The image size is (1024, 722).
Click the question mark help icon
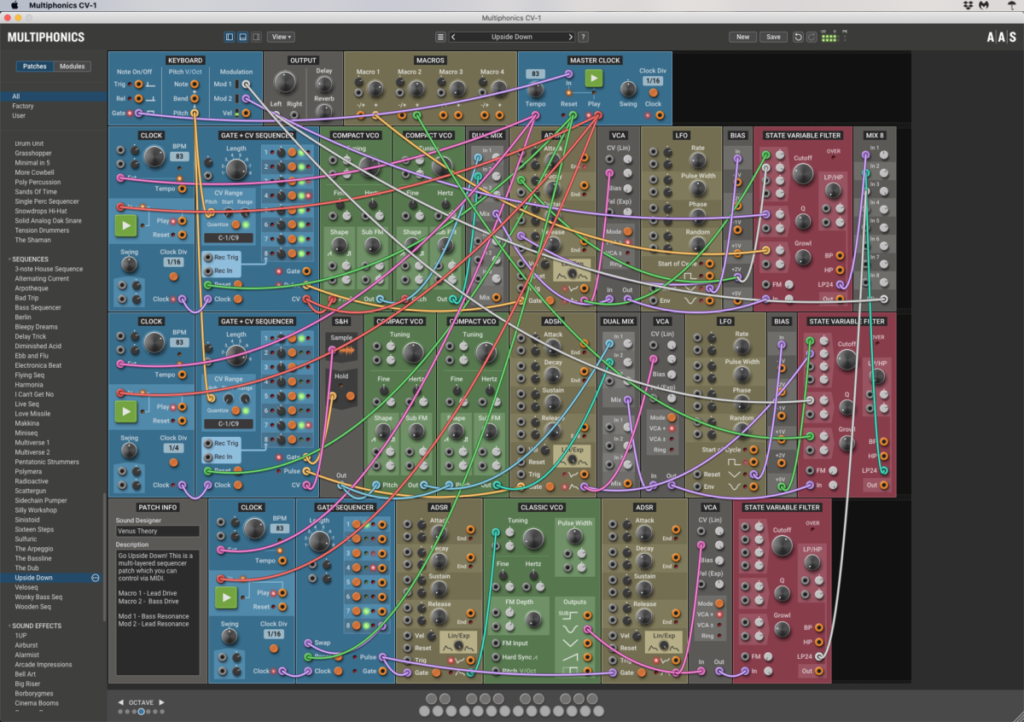(583, 37)
